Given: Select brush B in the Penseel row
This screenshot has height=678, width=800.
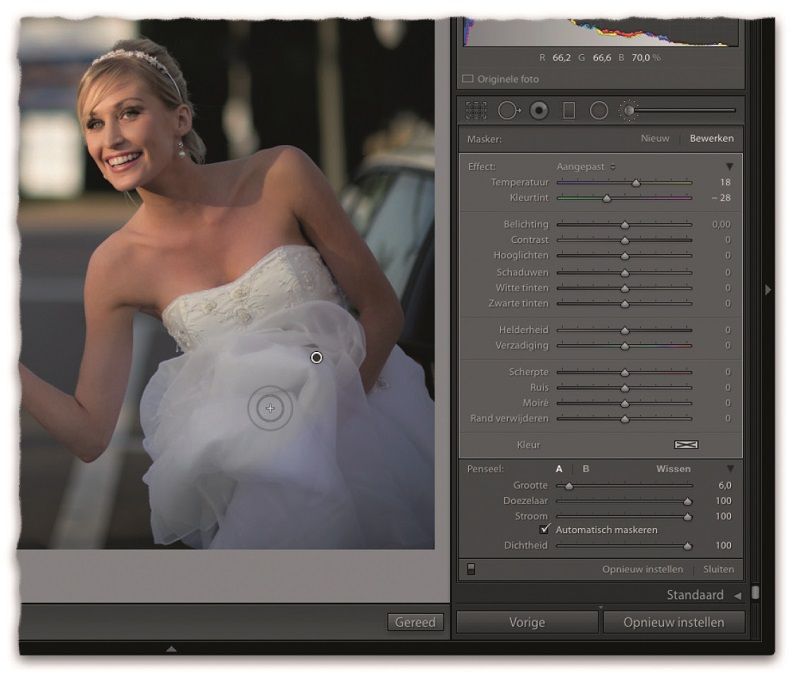Looking at the screenshot, I should click(586, 469).
